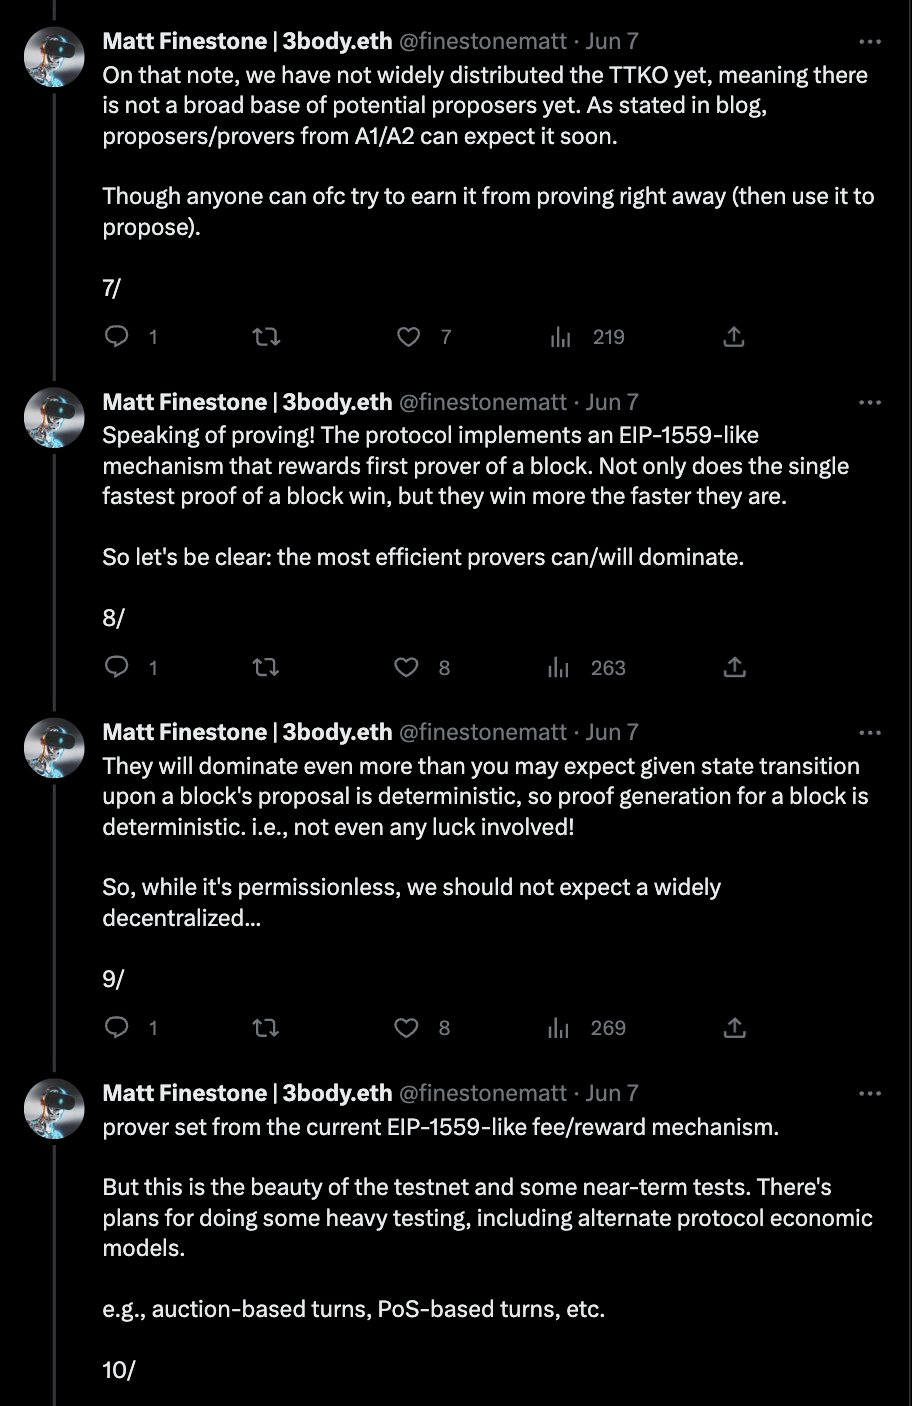The image size is (912, 1406).
Task: View analytics showing 263 views
Action: tap(560, 667)
